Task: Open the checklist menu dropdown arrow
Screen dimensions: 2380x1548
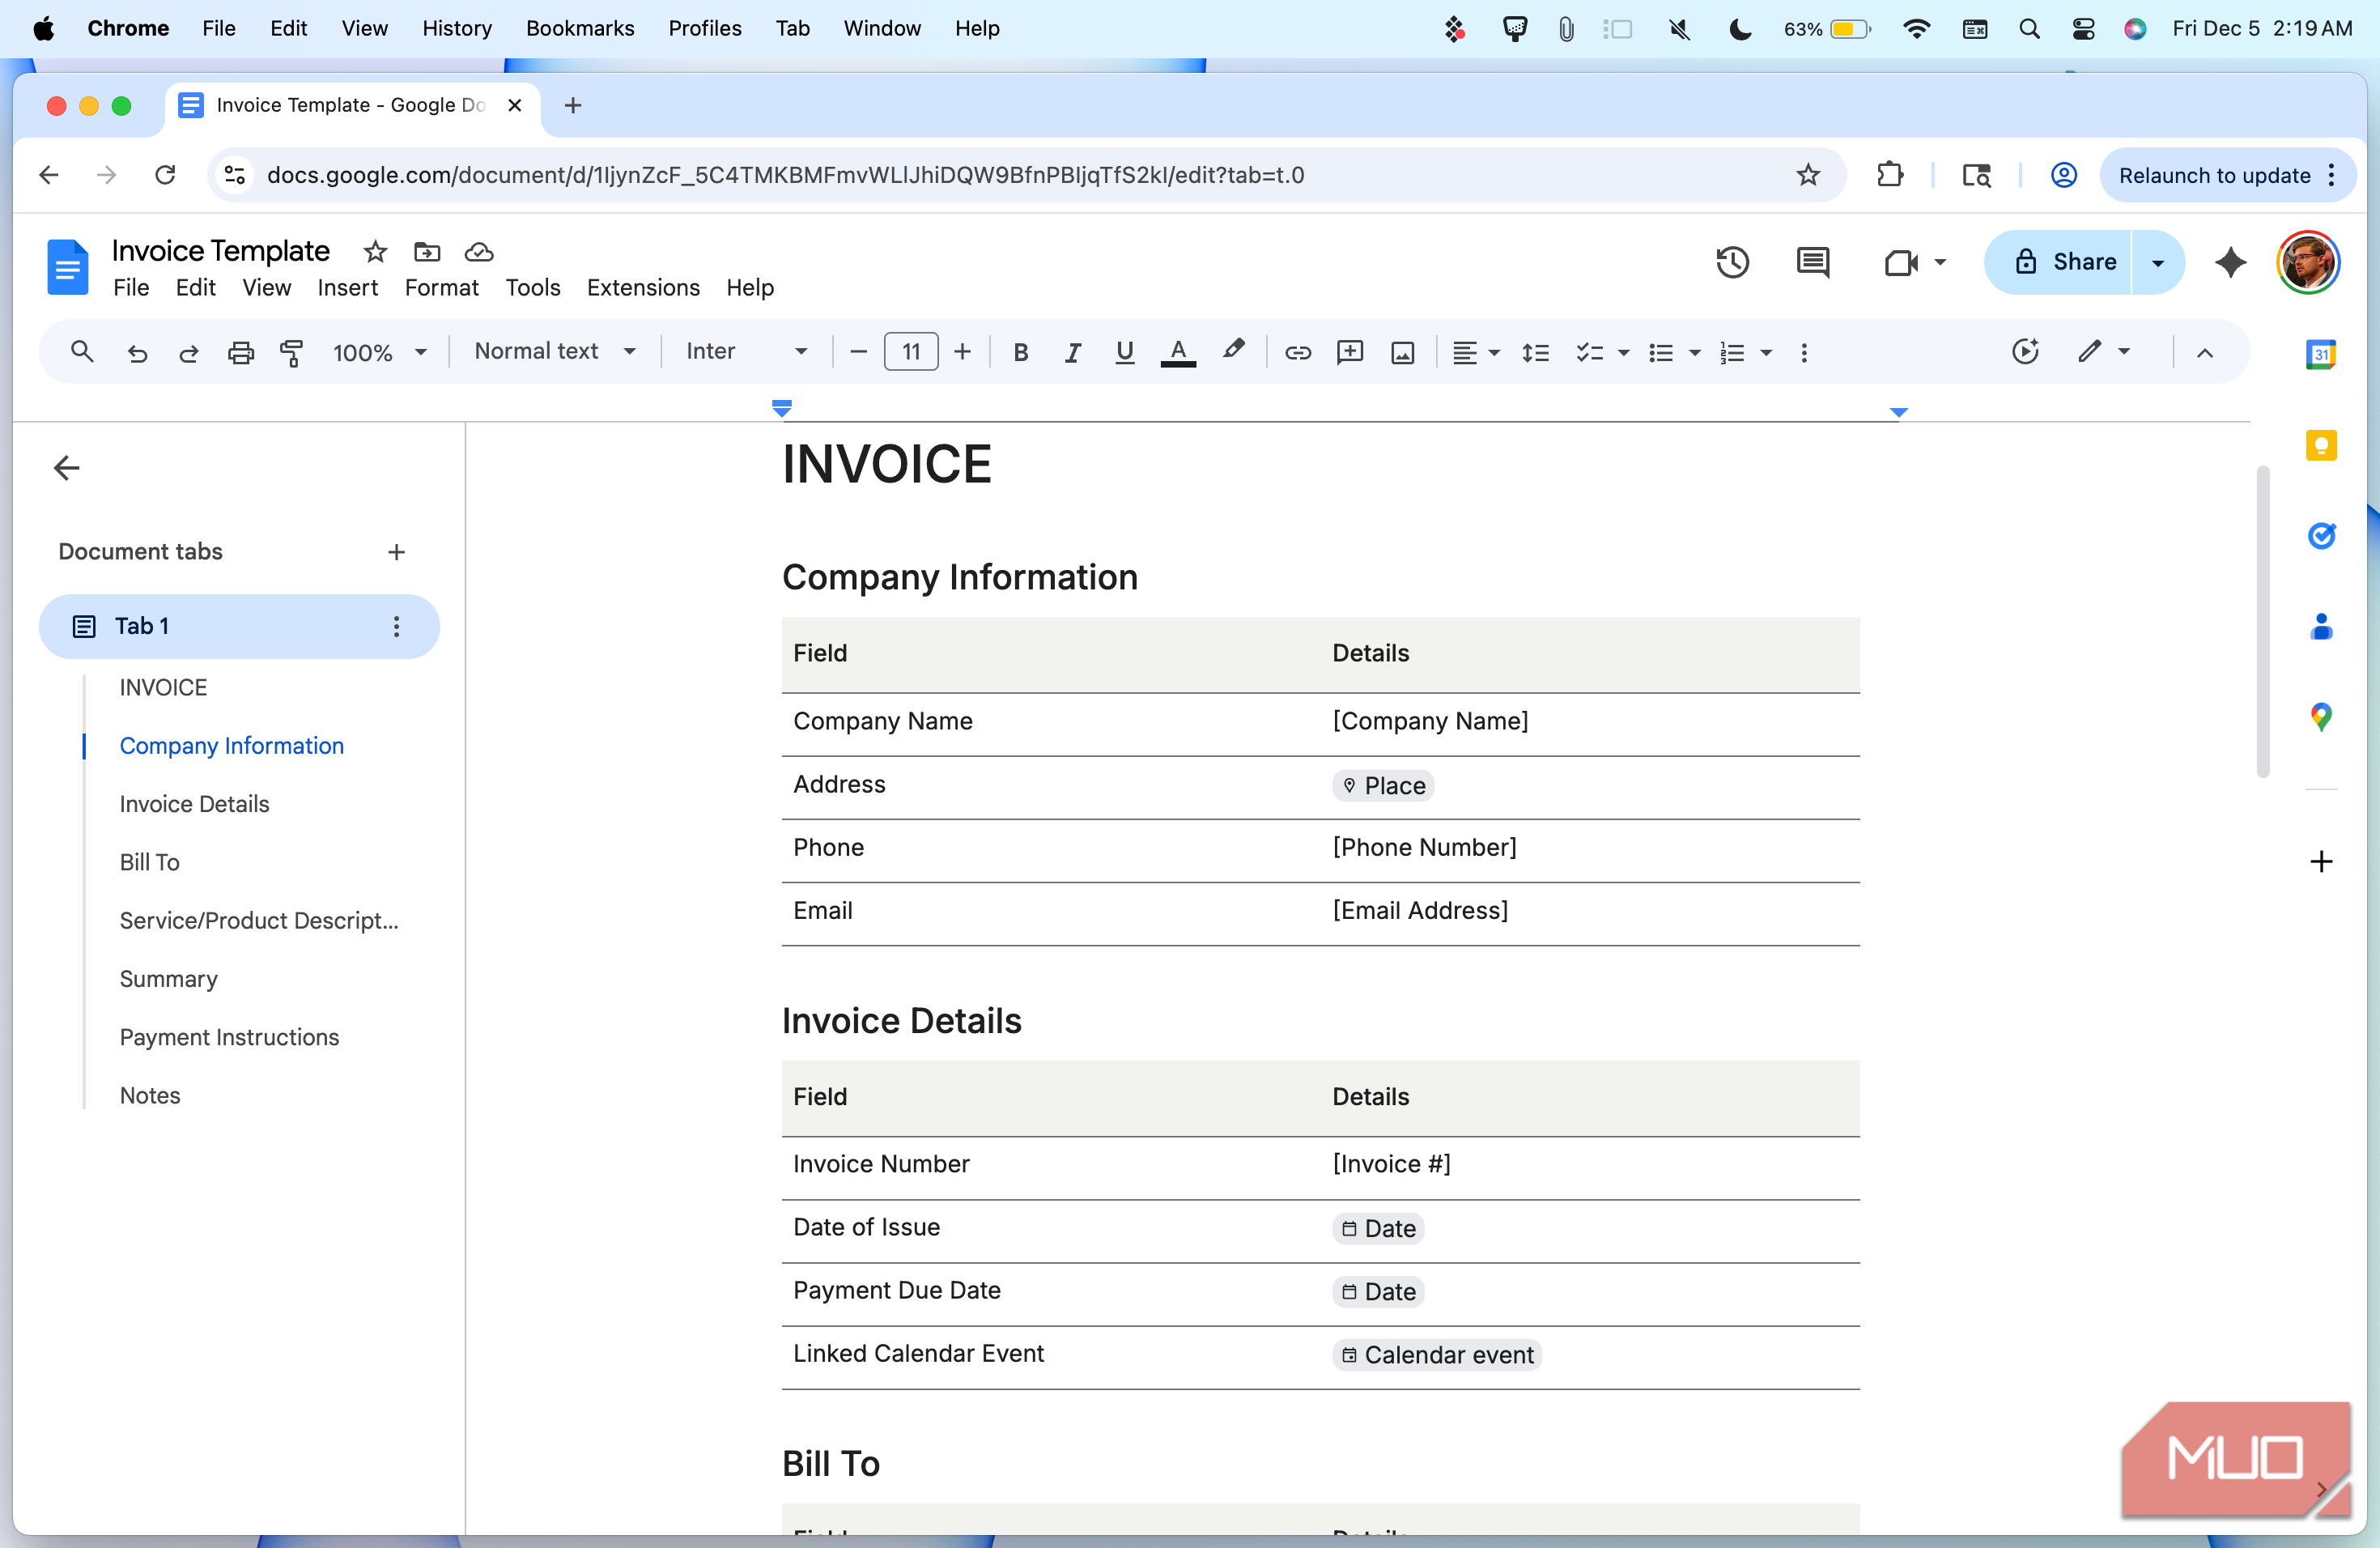Action: click(1622, 352)
